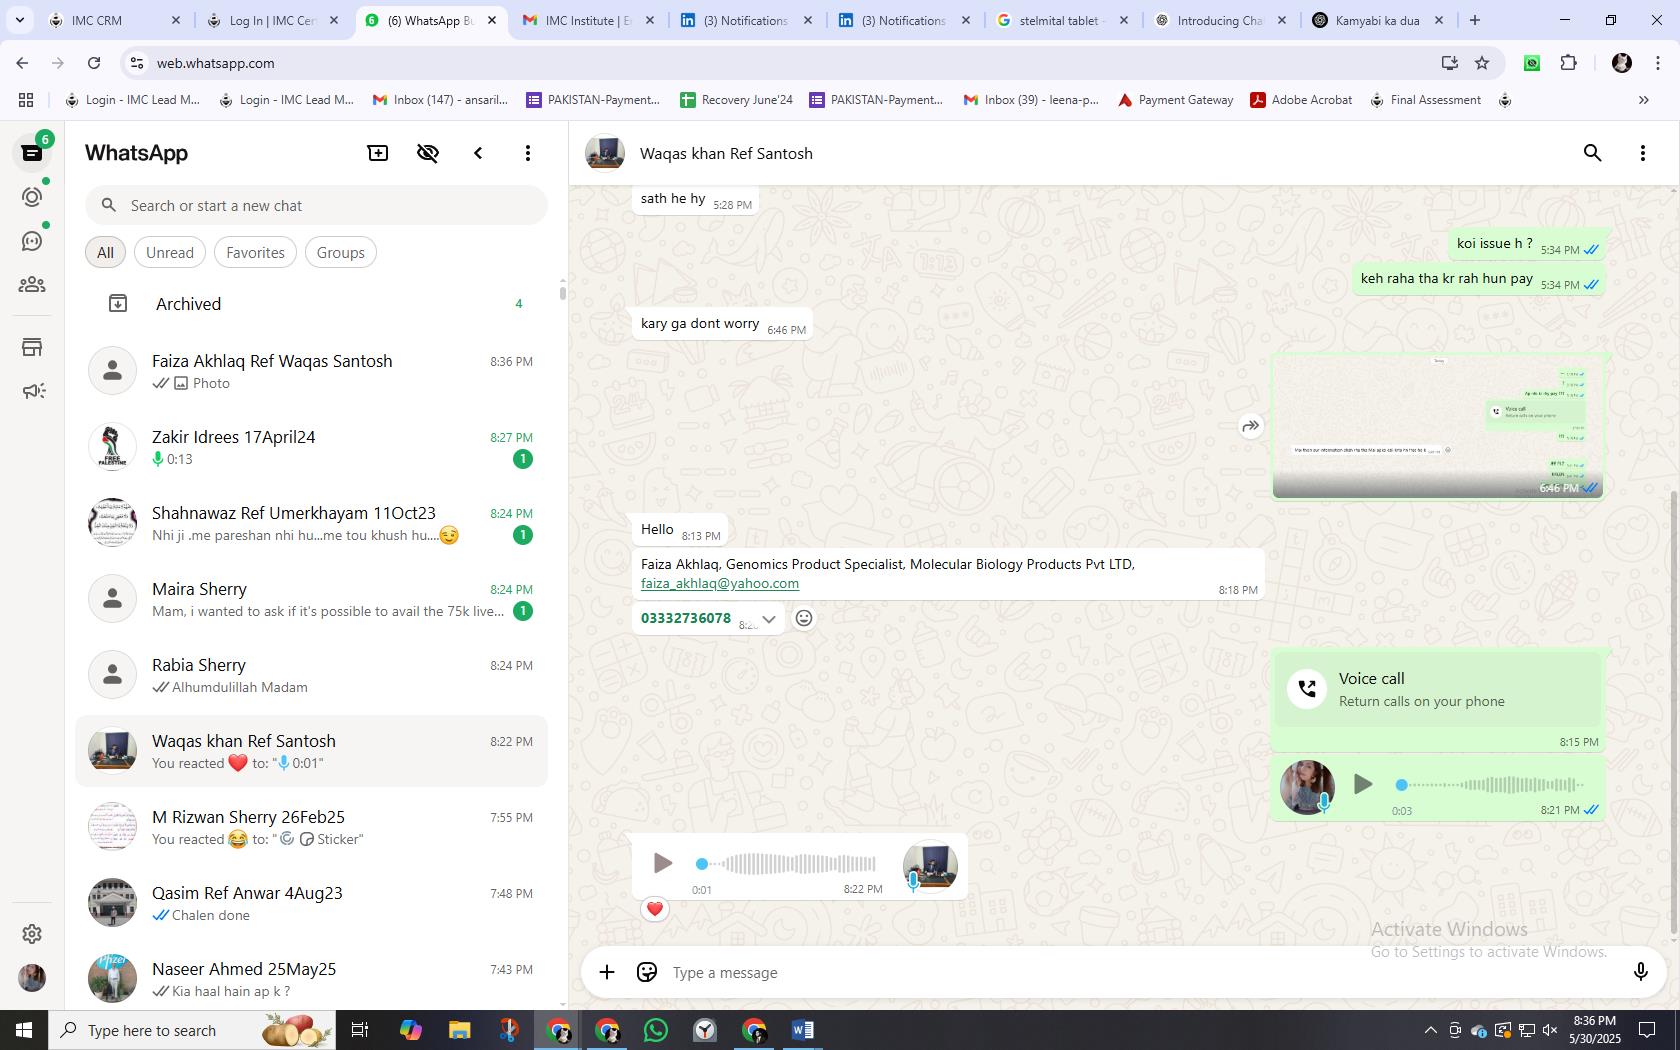Start a new chat icon
The height and width of the screenshot is (1050, 1680).
(x=378, y=153)
